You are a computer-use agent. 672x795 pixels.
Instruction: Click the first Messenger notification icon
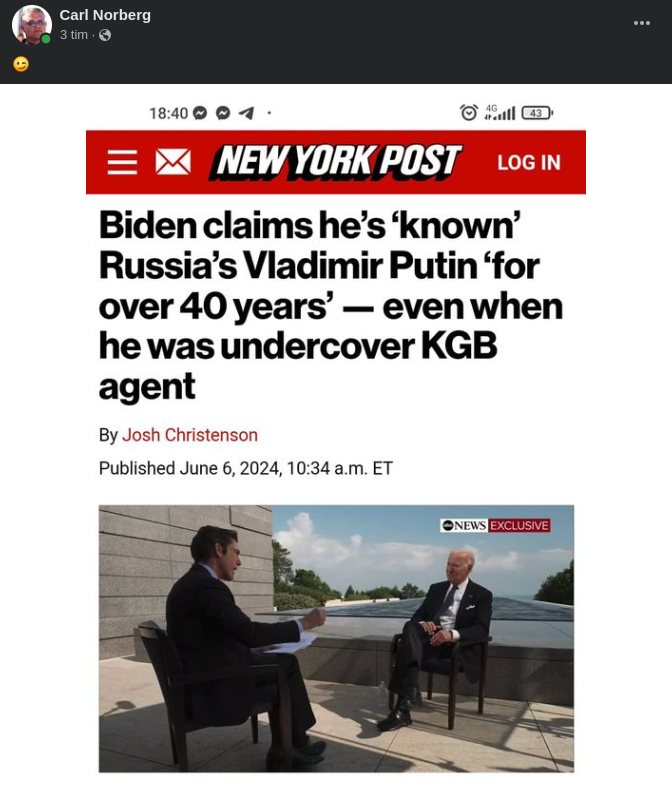point(200,113)
